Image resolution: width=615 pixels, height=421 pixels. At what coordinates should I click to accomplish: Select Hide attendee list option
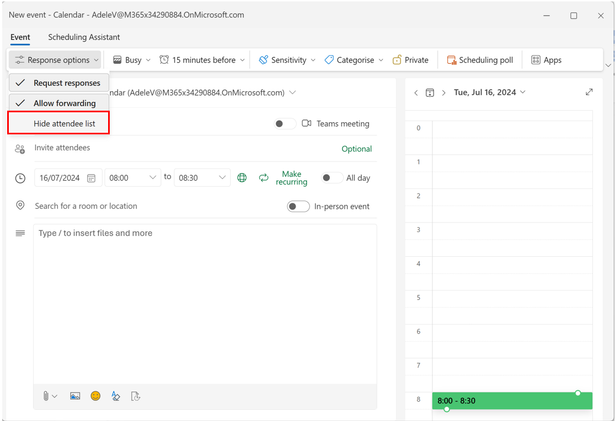click(59, 123)
